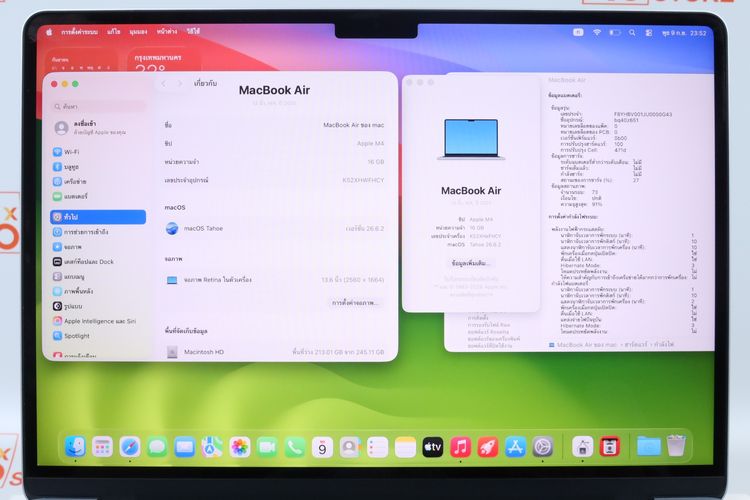Click System Settings gear in Dock
Screen dimensions: 750x500
coord(543,447)
